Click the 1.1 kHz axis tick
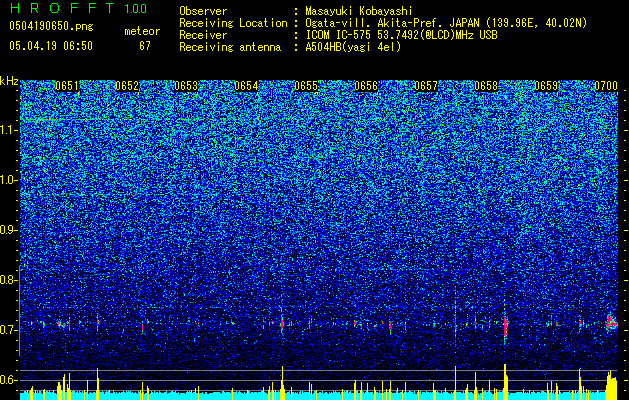The height and width of the screenshot is (400, 629). [10, 130]
